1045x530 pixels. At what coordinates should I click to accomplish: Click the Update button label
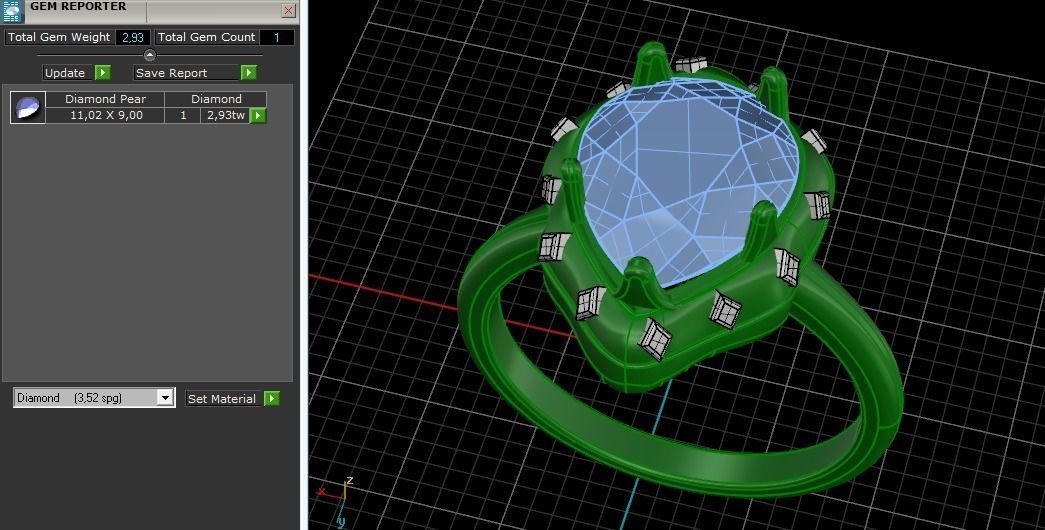65,73
